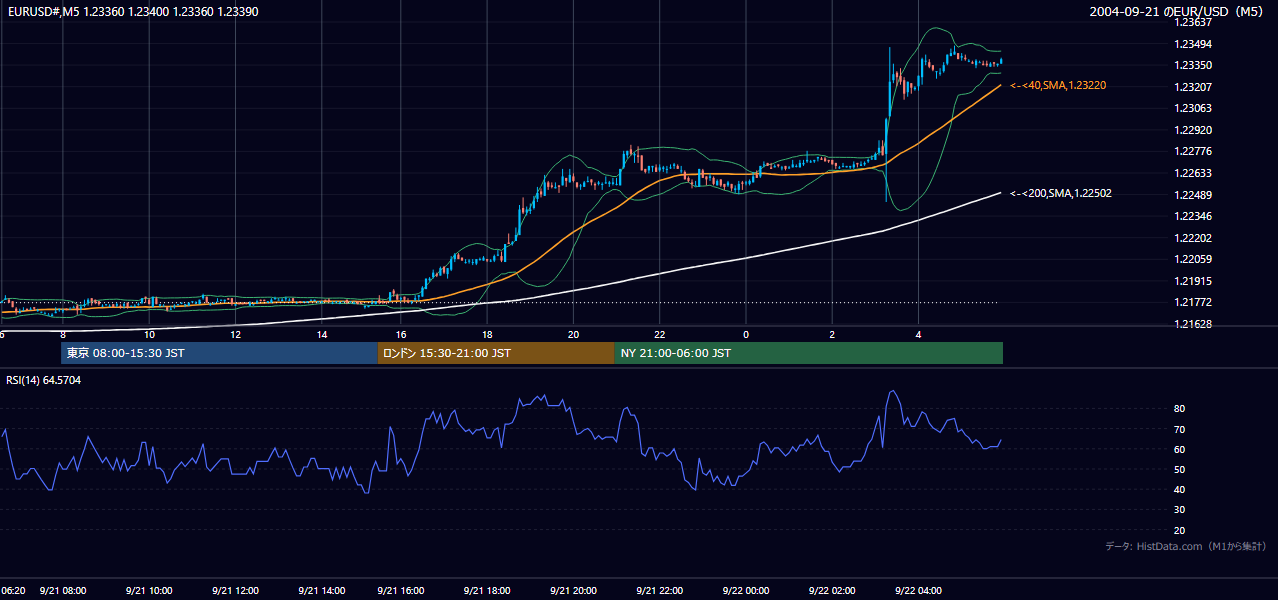
Task: Click the 9/21 10:00 time label
Action: (150, 590)
